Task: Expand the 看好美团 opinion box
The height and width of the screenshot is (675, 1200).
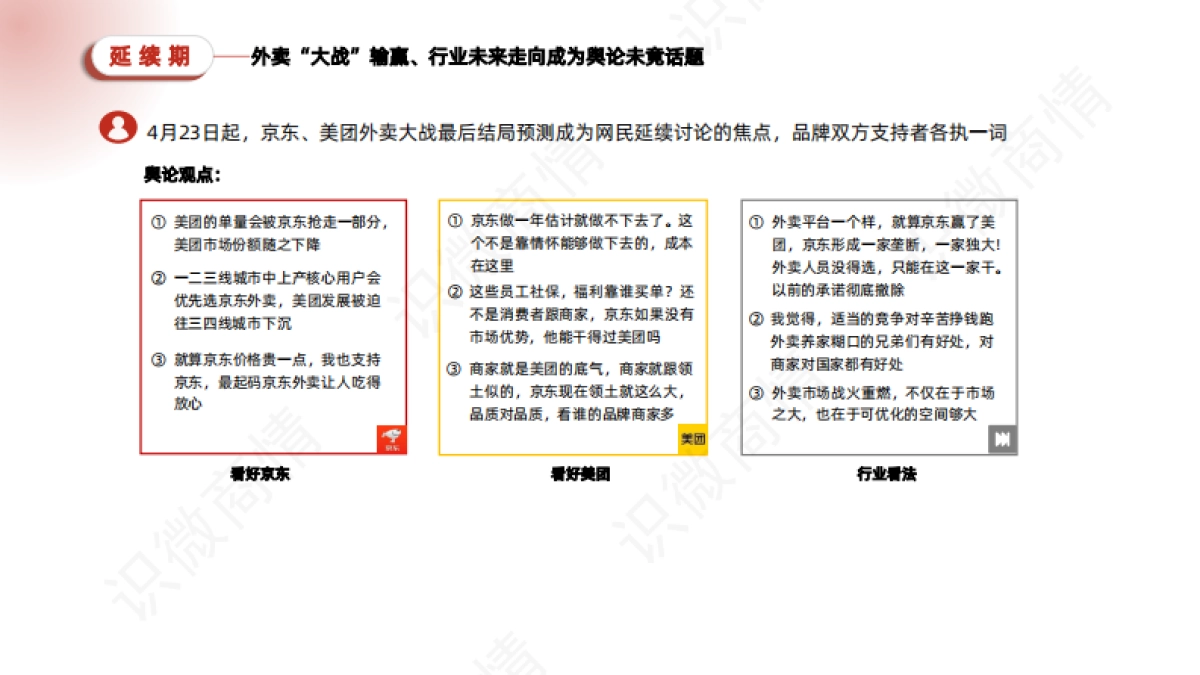Action: tap(573, 325)
